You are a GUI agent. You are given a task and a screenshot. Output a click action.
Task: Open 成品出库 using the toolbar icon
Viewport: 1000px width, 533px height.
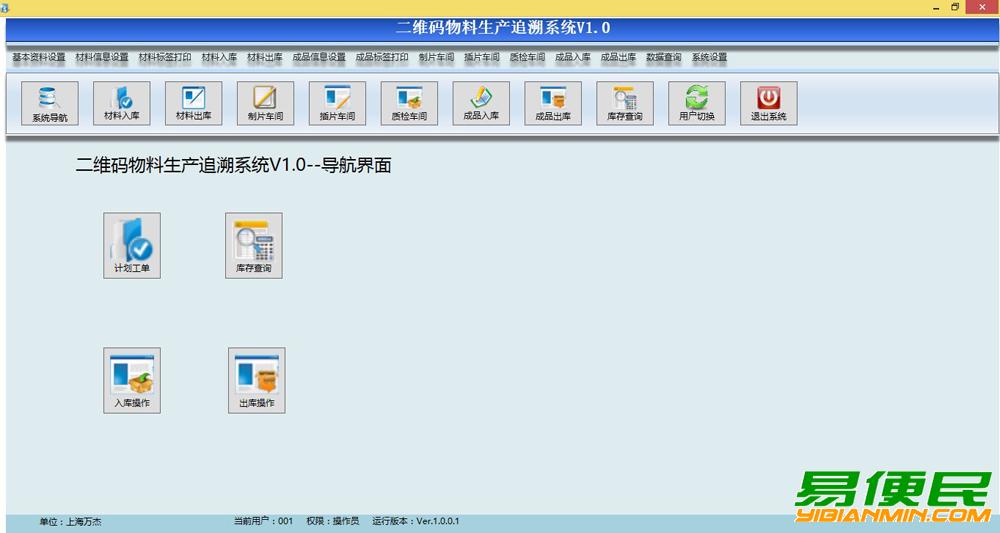[553, 103]
